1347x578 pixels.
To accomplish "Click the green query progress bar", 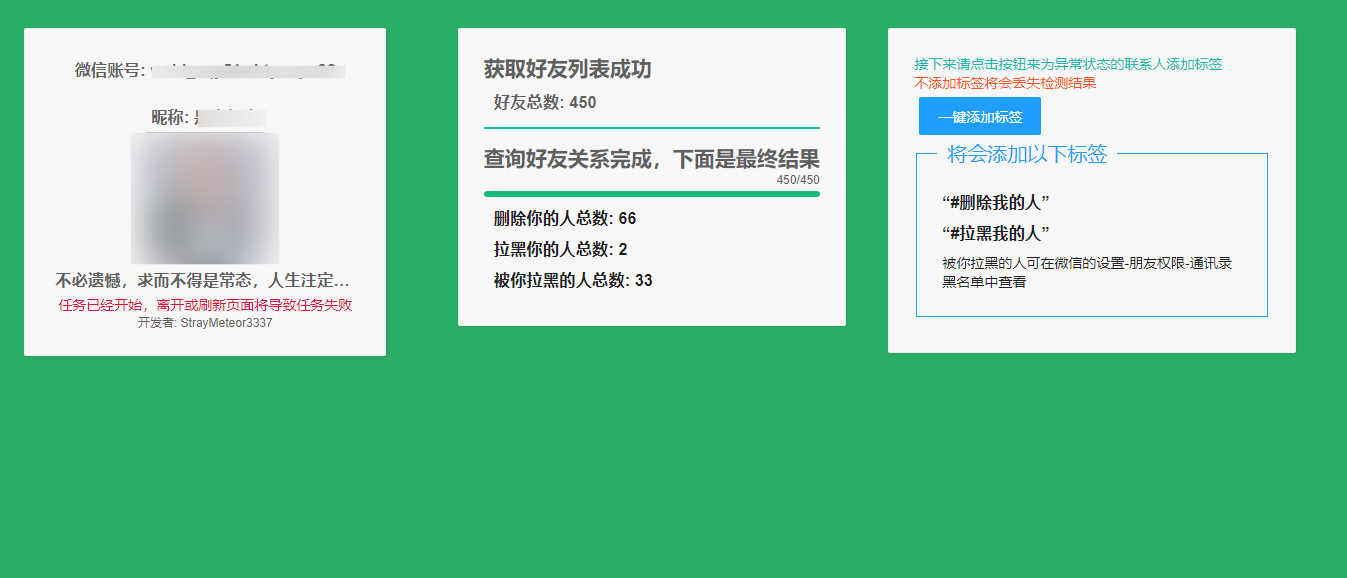I will coord(651,194).
